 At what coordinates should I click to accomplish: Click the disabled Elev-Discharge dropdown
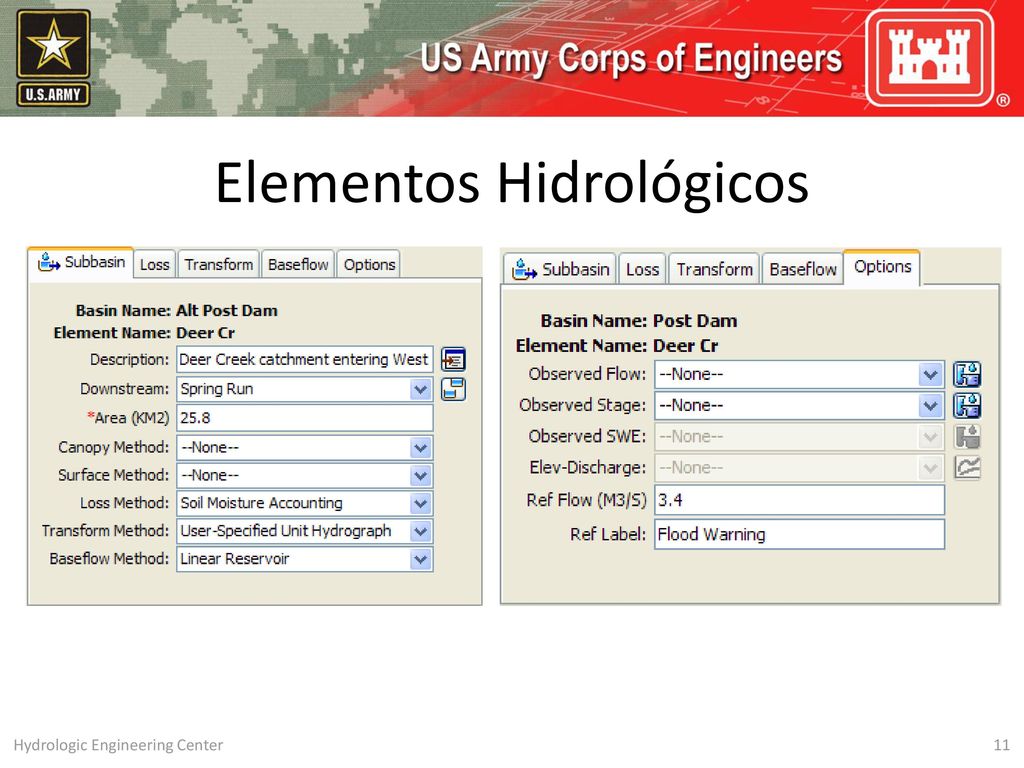799,468
